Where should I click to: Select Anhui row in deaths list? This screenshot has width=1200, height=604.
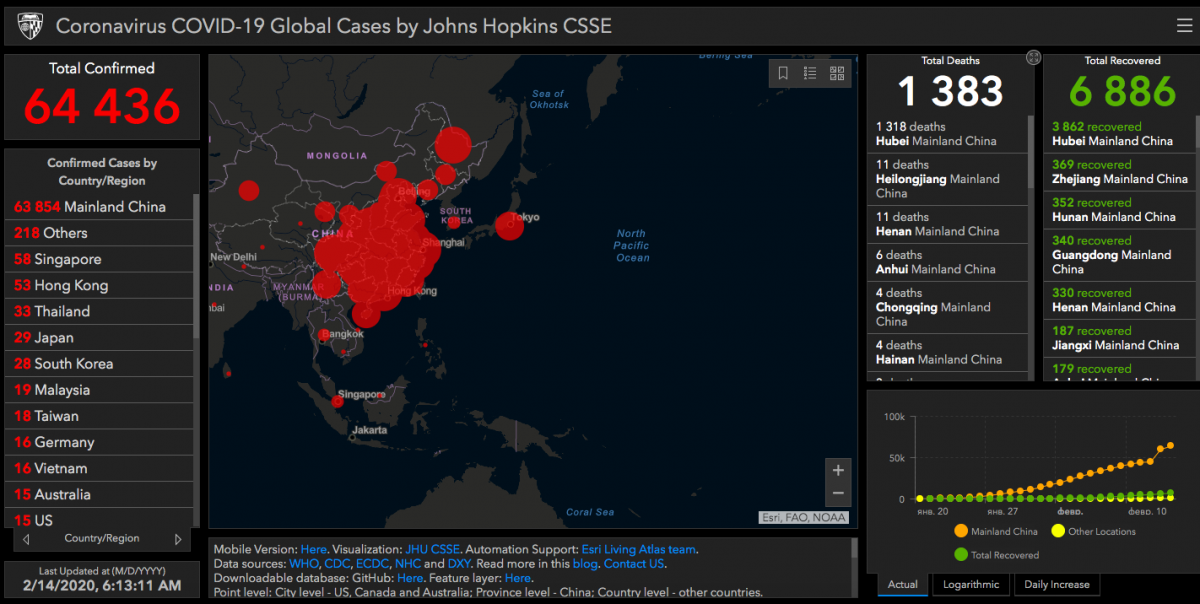pos(947,262)
